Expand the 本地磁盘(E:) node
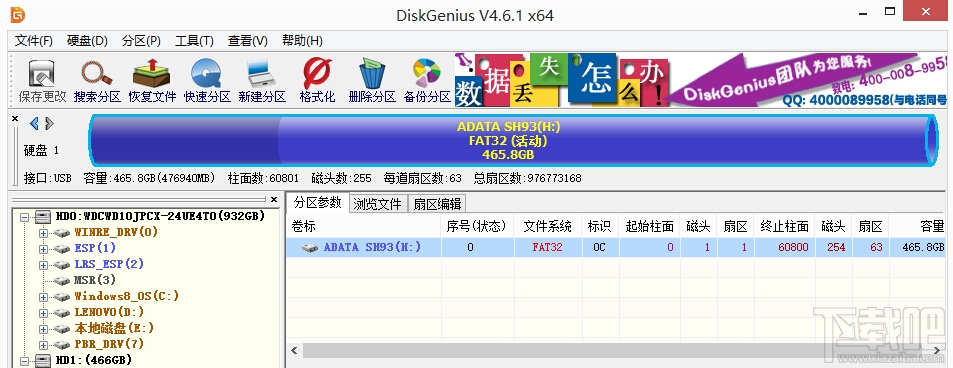The width and height of the screenshot is (953, 368). [x=43, y=329]
